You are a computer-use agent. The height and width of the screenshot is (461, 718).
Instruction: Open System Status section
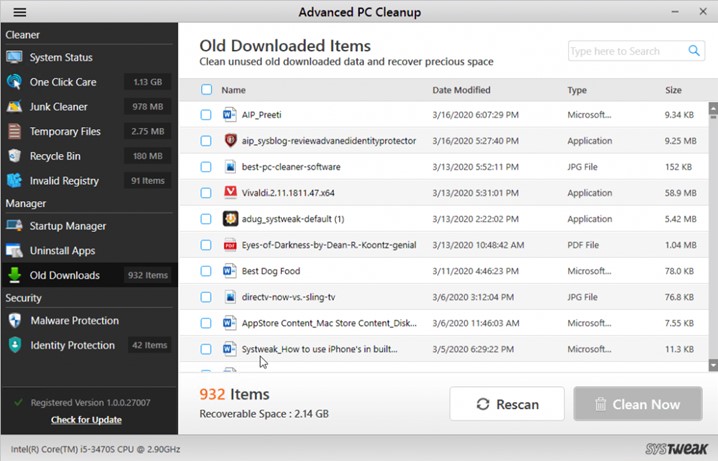tap(89, 57)
